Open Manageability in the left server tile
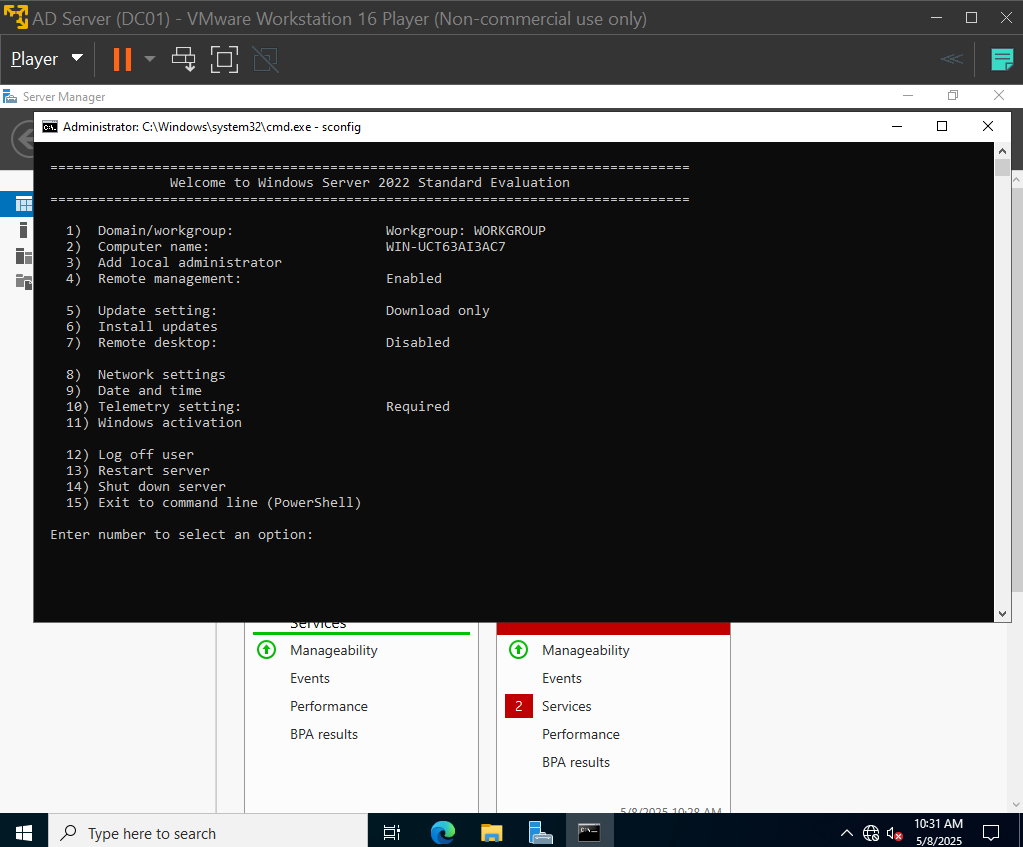 point(333,651)
